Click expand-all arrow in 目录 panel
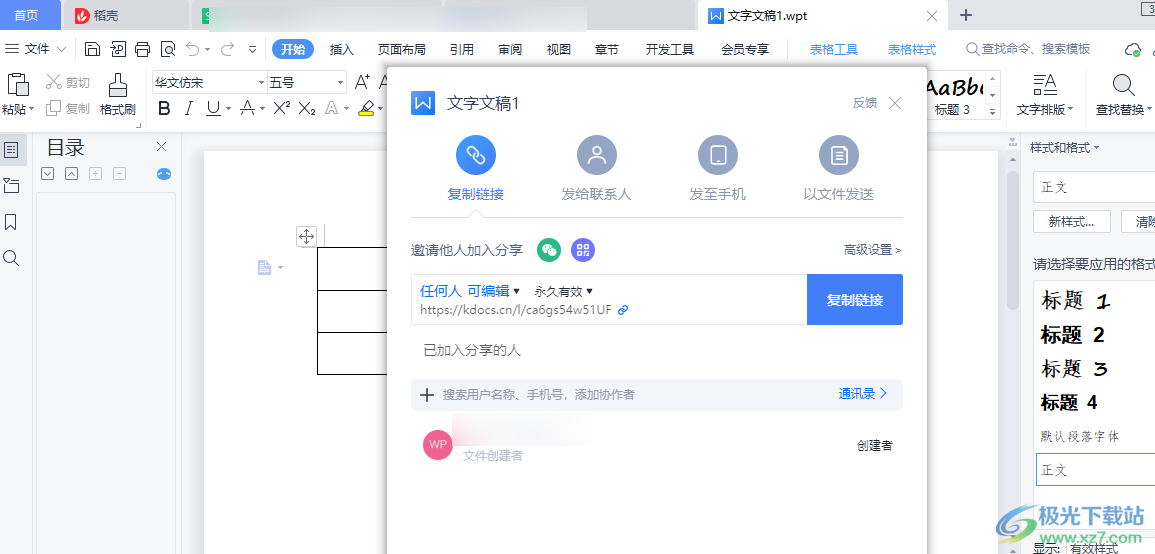This screenshot has width=1155, height=554. (x=48, y=174)
